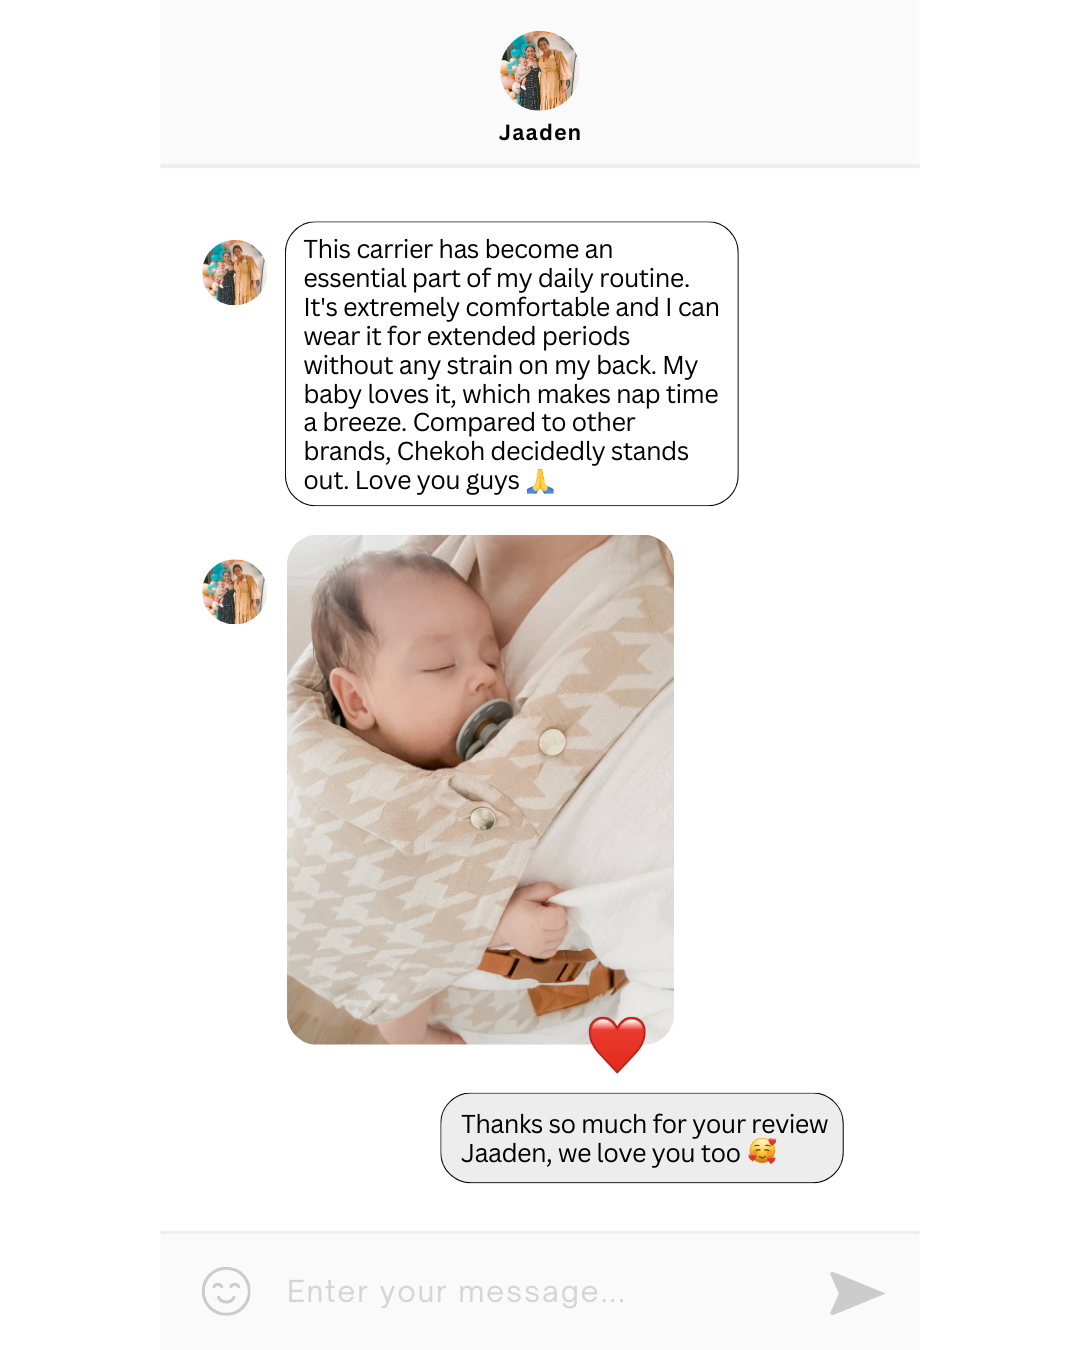Click the Thanks so much reply bubble

(642, 1138)
